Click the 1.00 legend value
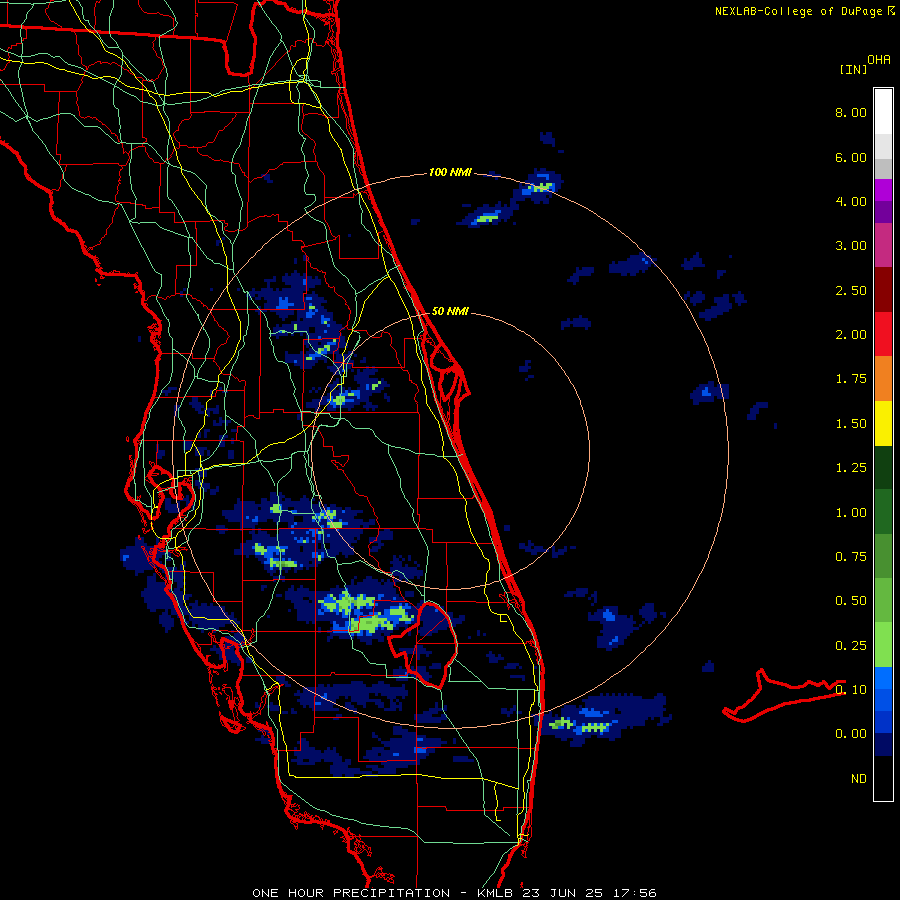The height and width of the screenshot is (900, 900). [851, 513]
